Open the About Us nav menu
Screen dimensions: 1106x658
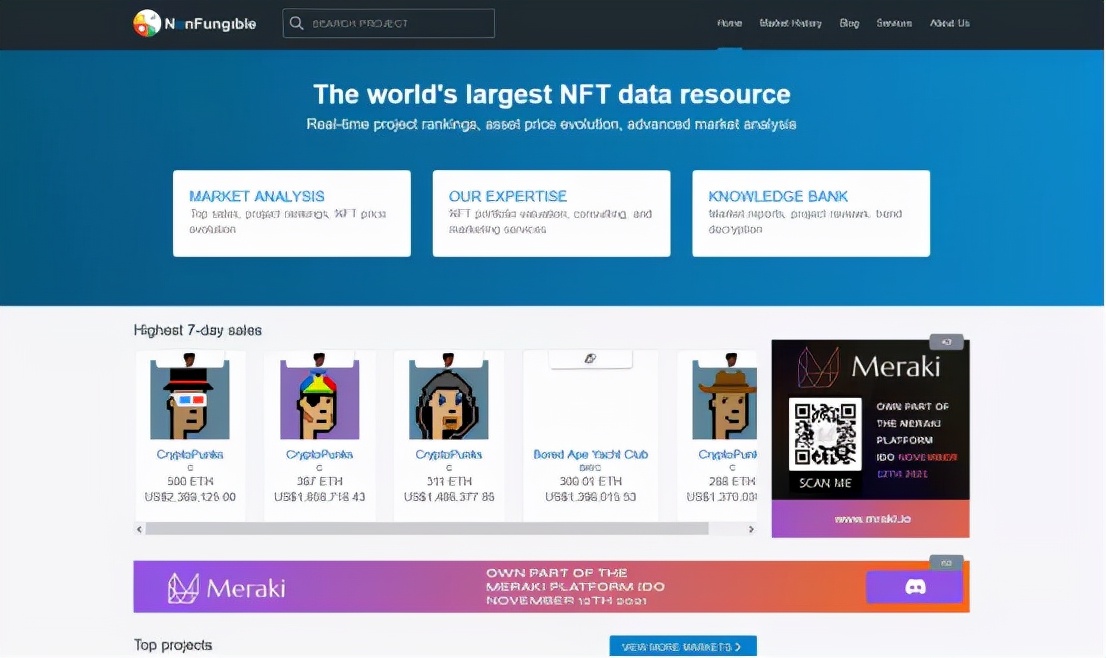click(949, 23)
